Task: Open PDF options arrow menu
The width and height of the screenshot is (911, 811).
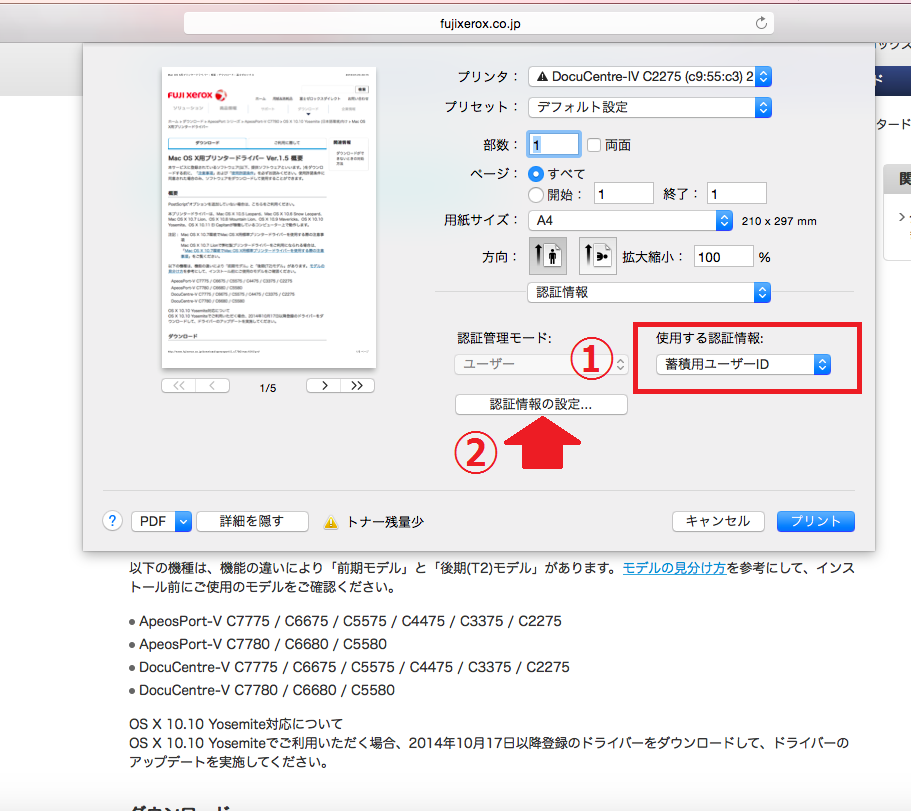Action: 183,521
